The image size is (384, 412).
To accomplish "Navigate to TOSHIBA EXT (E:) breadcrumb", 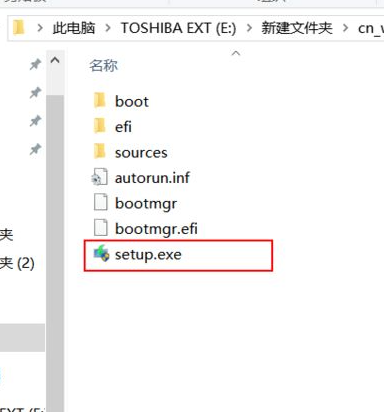I will pos(179,28).
